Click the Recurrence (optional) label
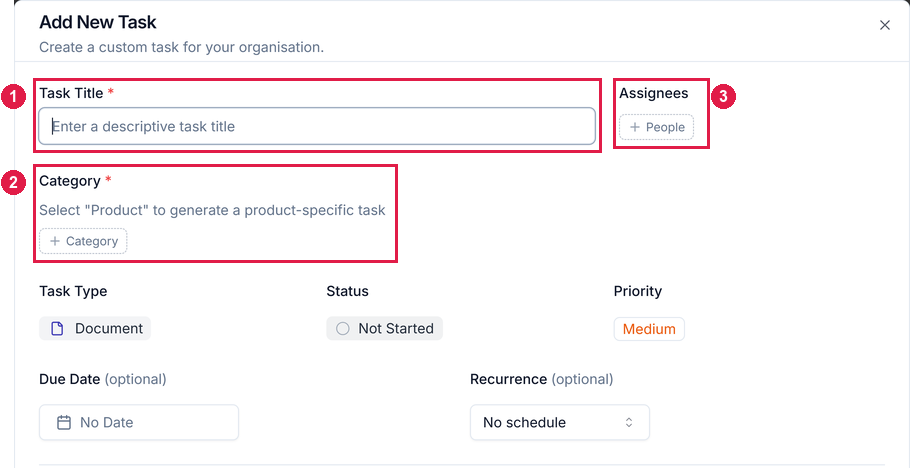Image resolution: width=910 pixels, height=468 pixels. (541, 379)
